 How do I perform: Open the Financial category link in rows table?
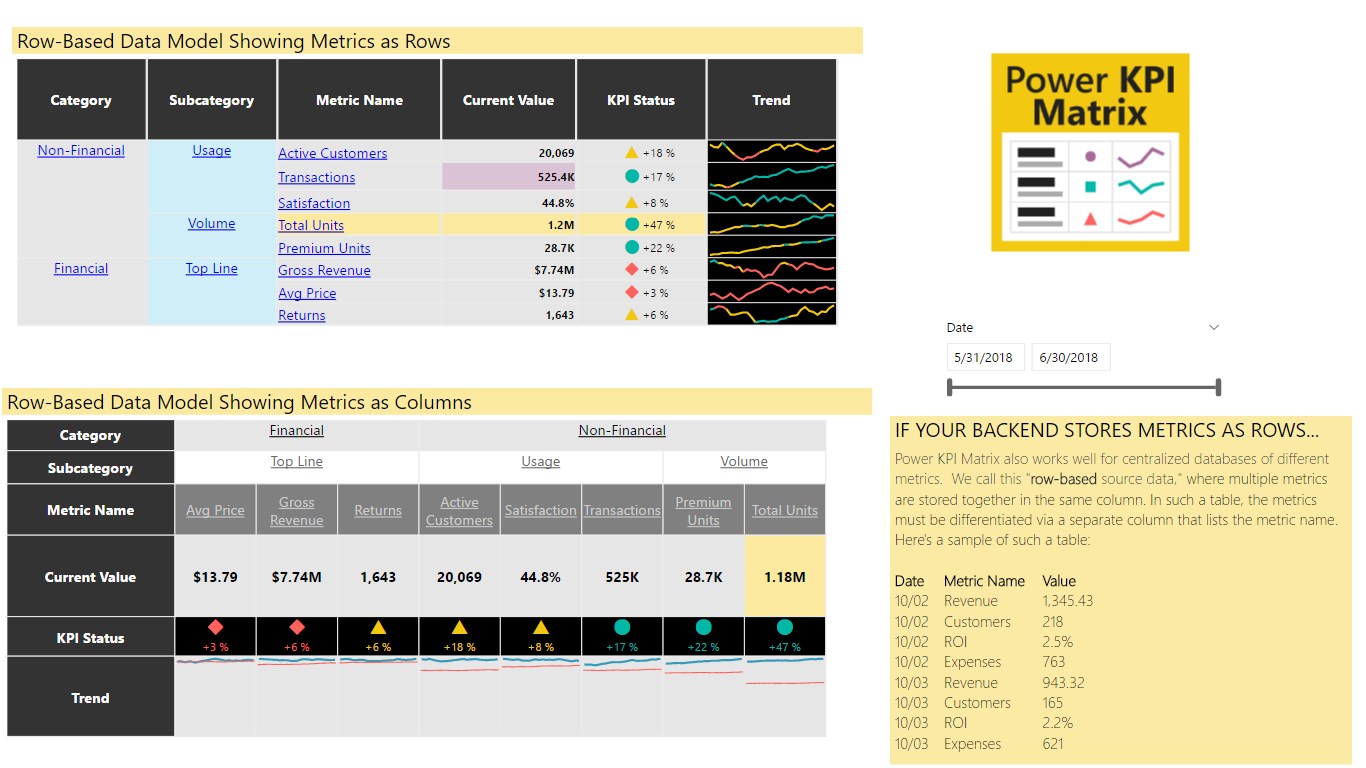pyautogui.click(x=81, y=268)
